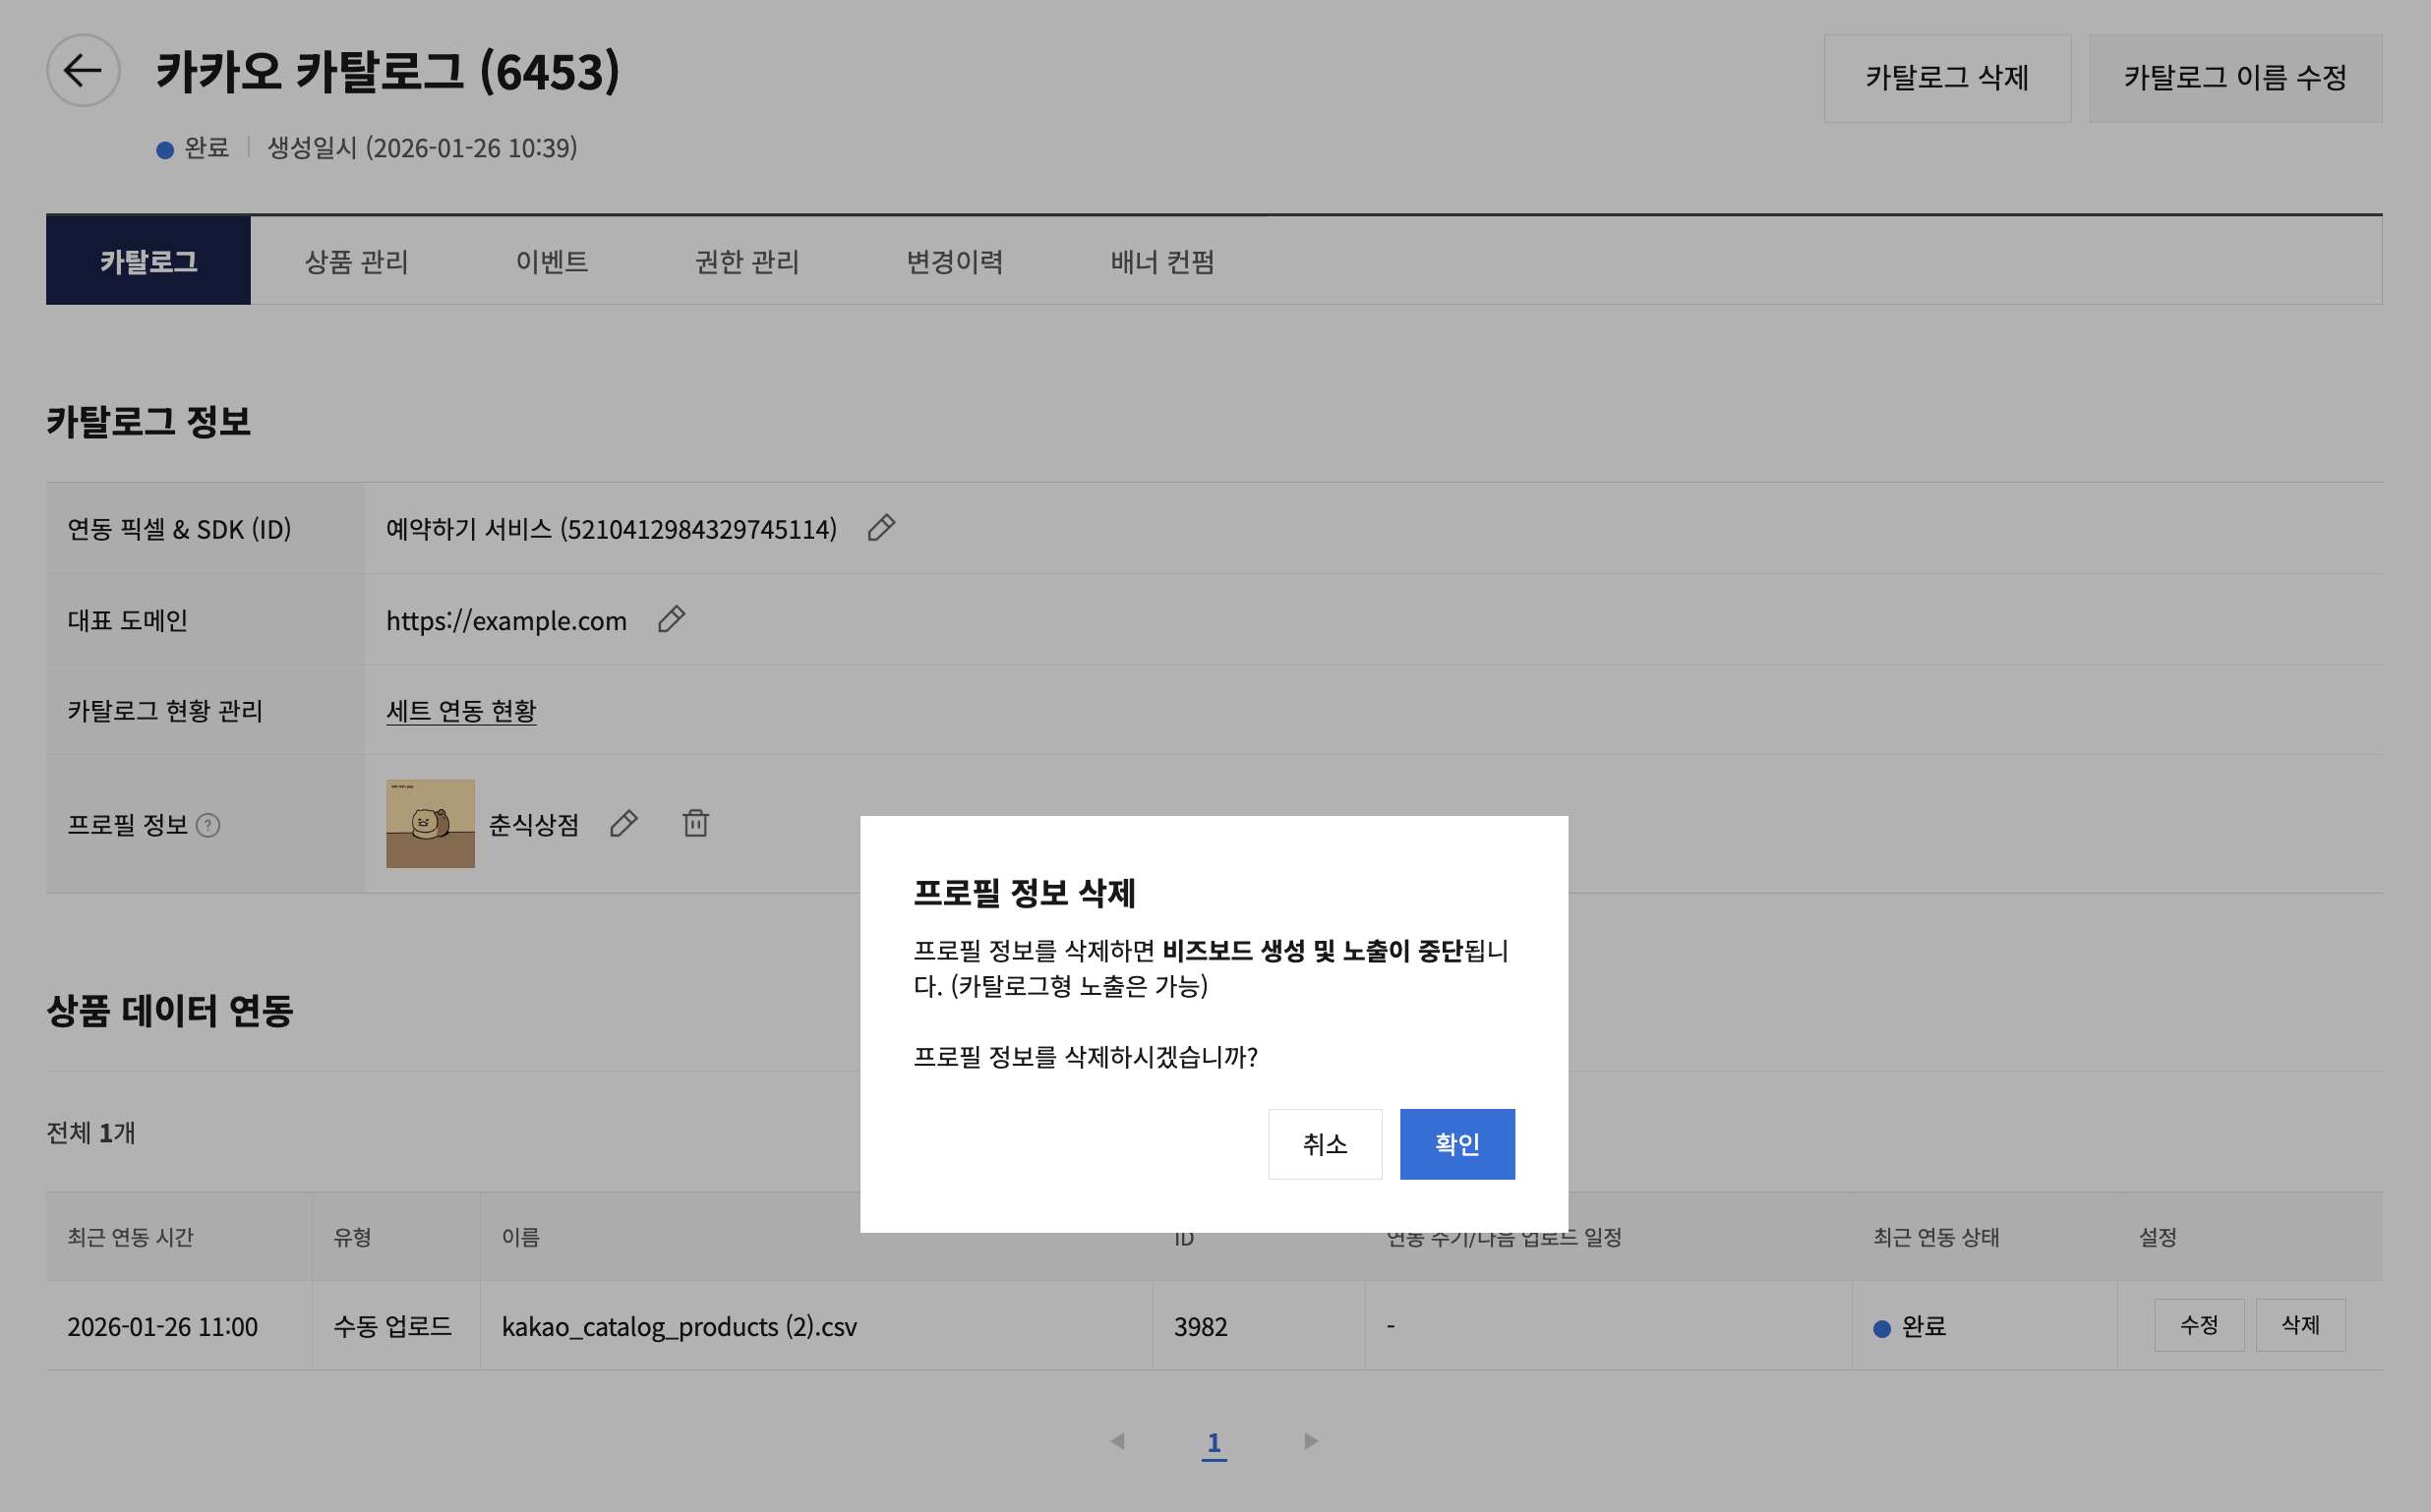2431x1512 pixels.
Task: Click the 카탈로그 삭제 button
Action: 1946,78
